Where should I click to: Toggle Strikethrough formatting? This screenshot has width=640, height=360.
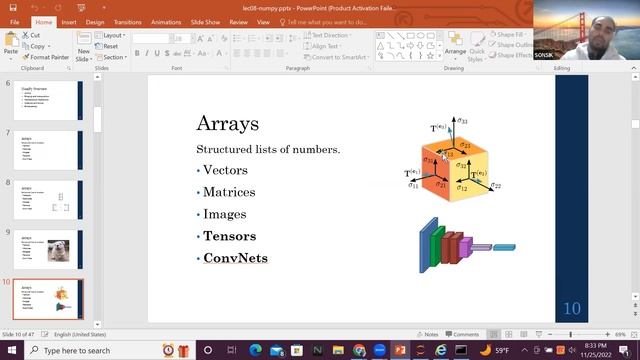177,53
